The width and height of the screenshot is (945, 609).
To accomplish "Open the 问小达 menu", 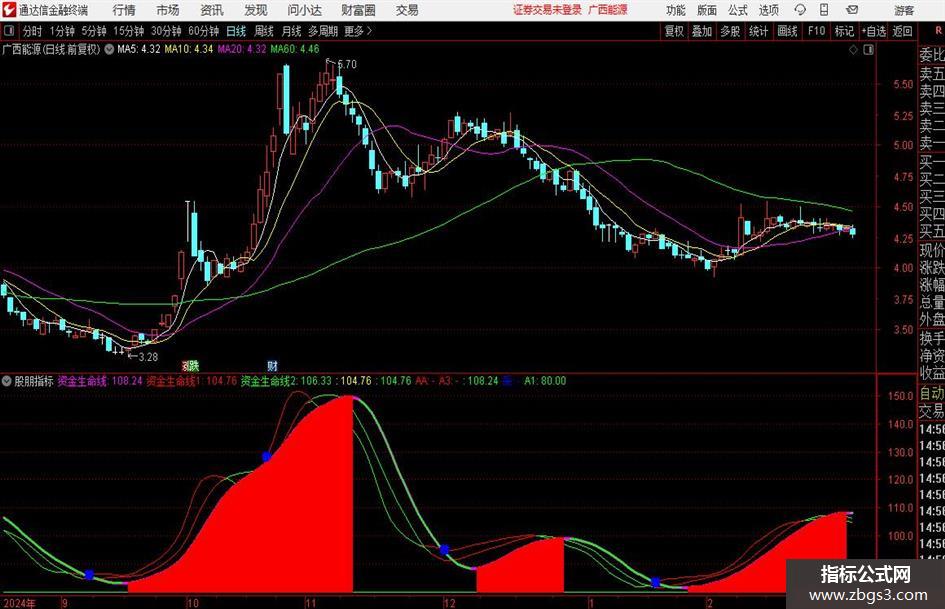I will click(x=304, y=10).
